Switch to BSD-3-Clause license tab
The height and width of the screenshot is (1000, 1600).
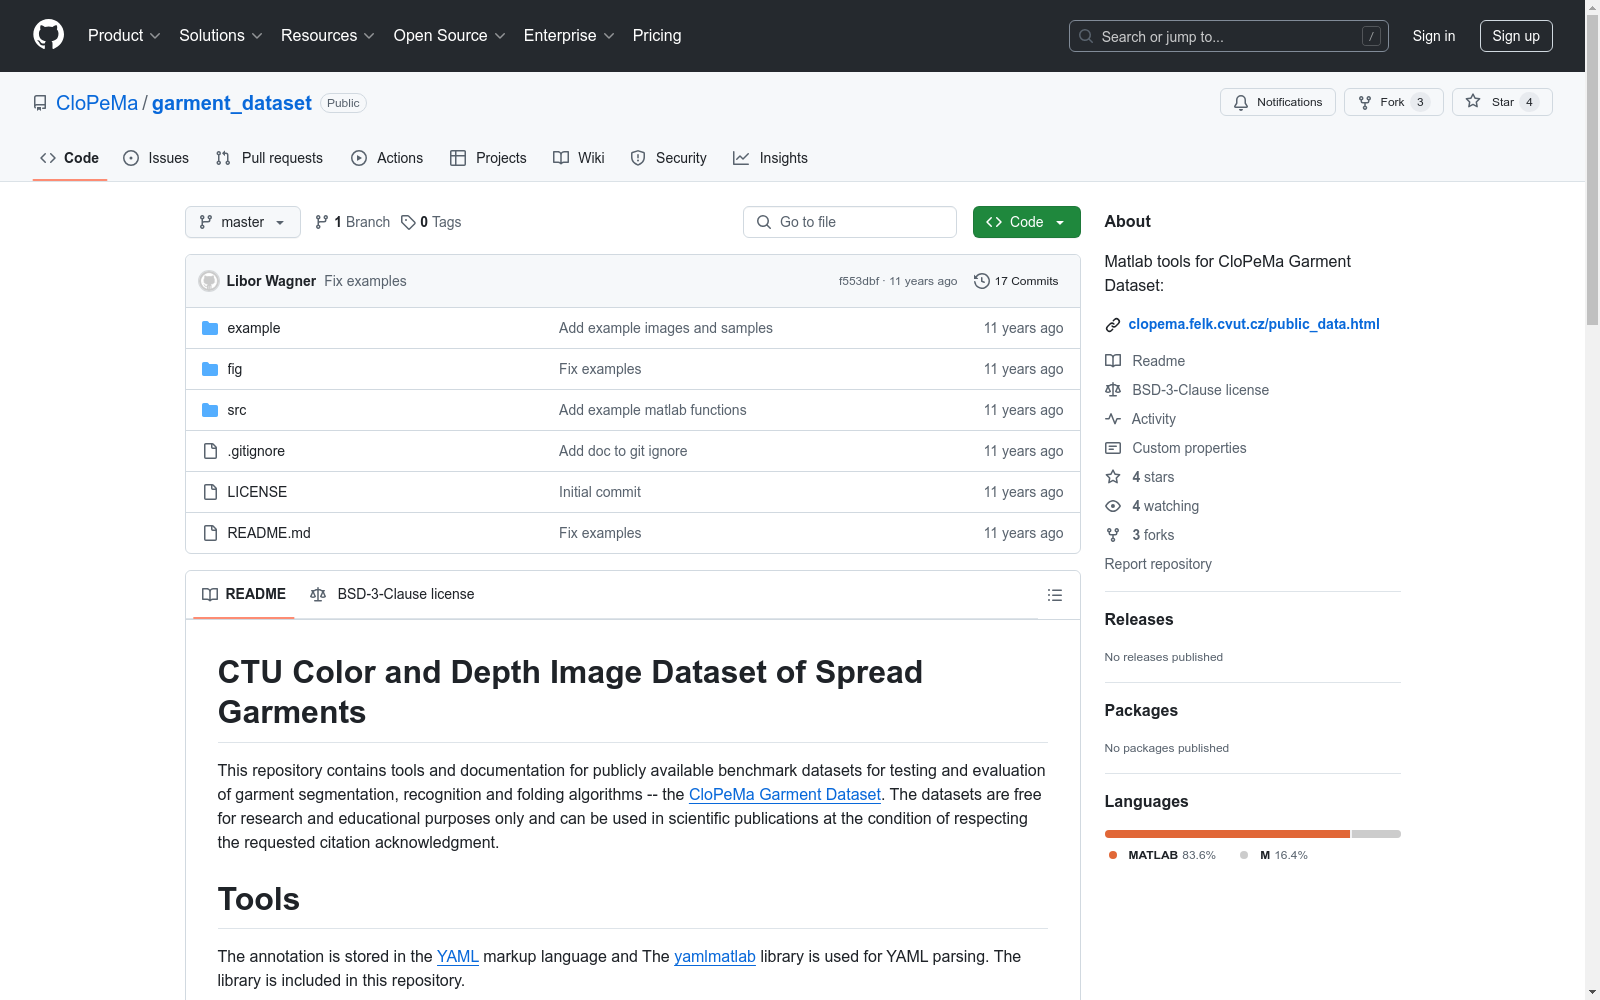[x=392, y=594]
